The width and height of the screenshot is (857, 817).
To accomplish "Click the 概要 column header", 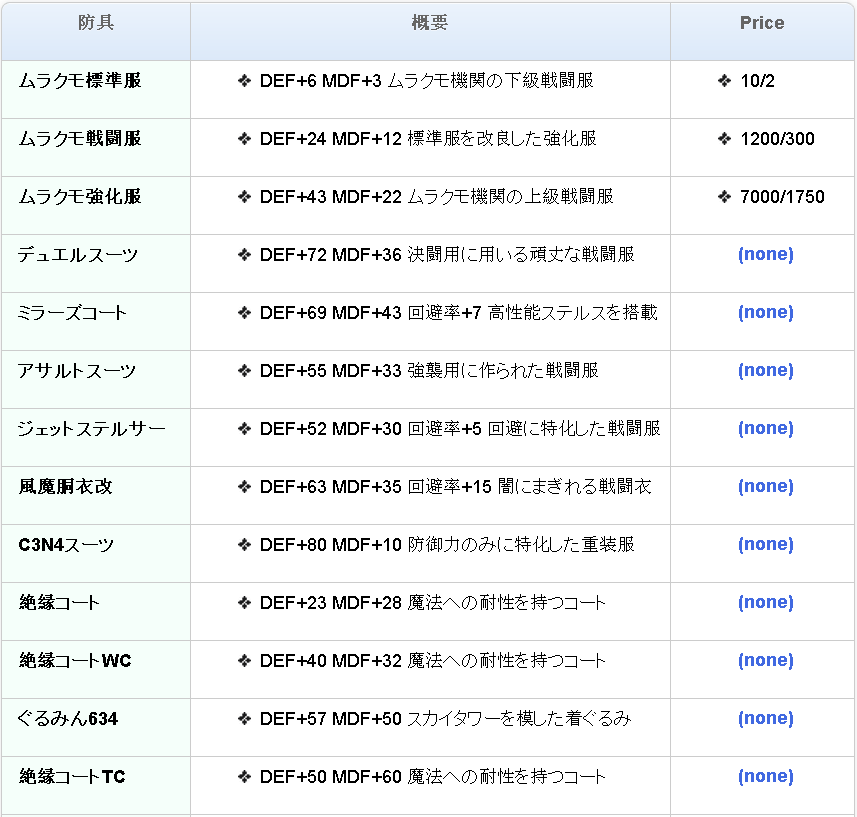I will 430,23.
